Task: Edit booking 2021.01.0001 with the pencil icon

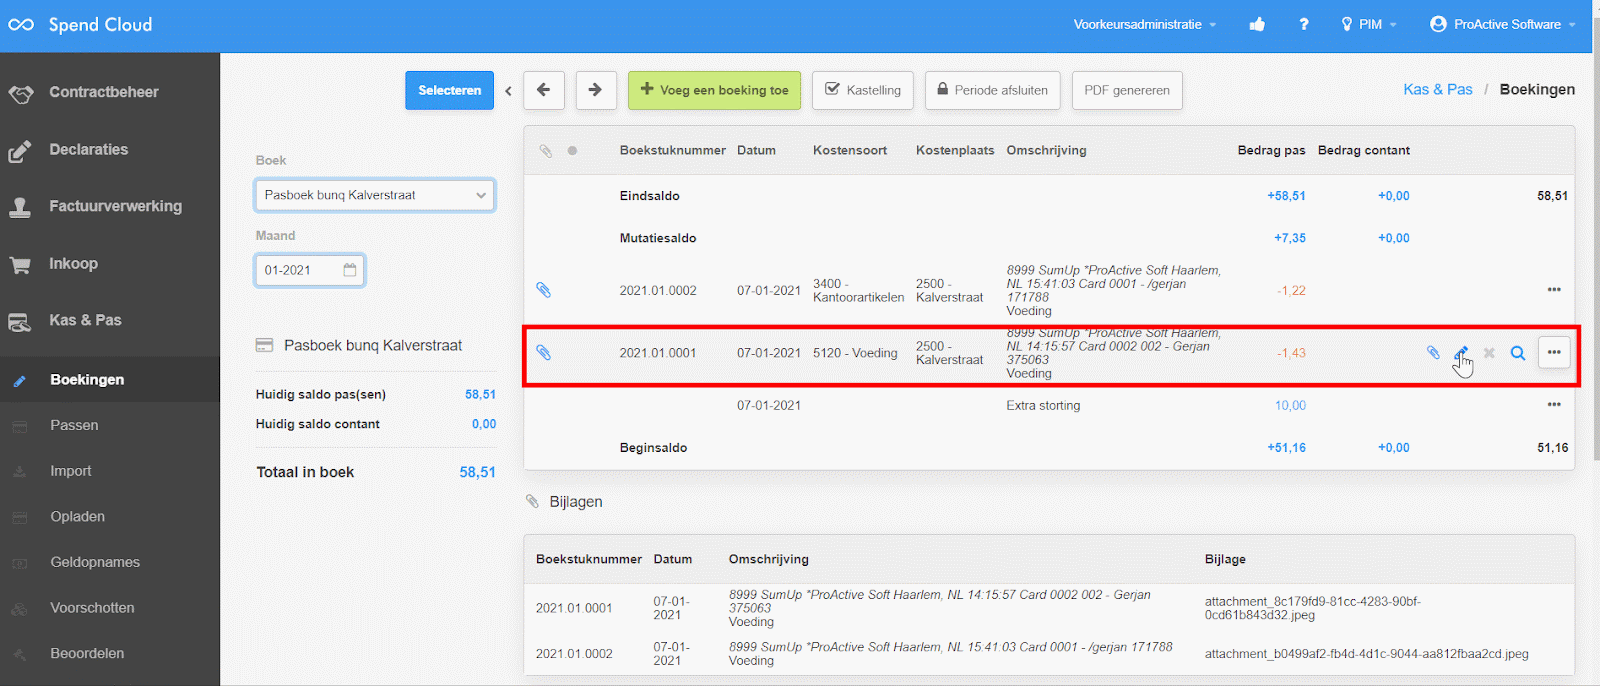Action: [x=1461, y=353]
